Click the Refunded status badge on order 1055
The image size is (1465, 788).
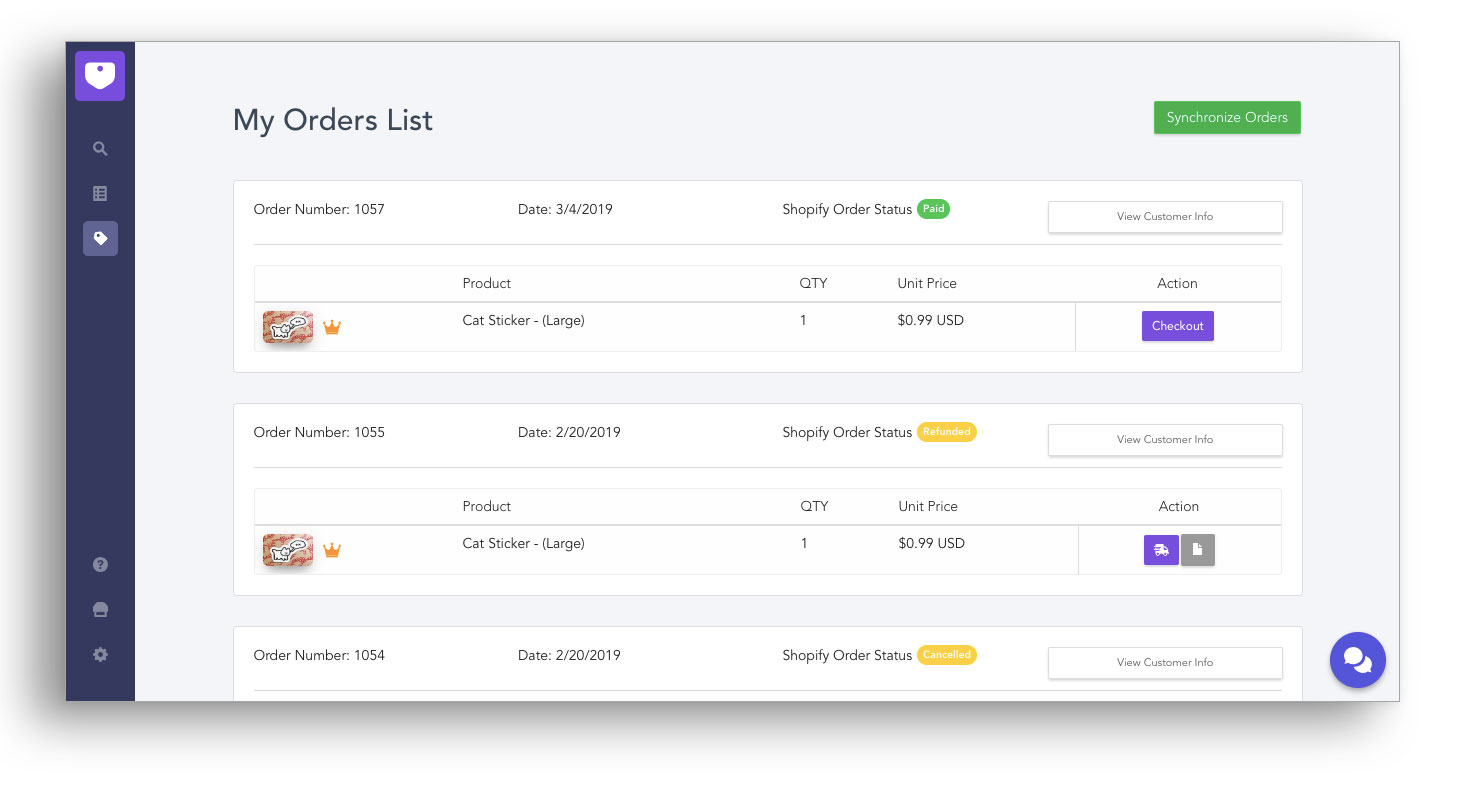click(x=946, y=432)
